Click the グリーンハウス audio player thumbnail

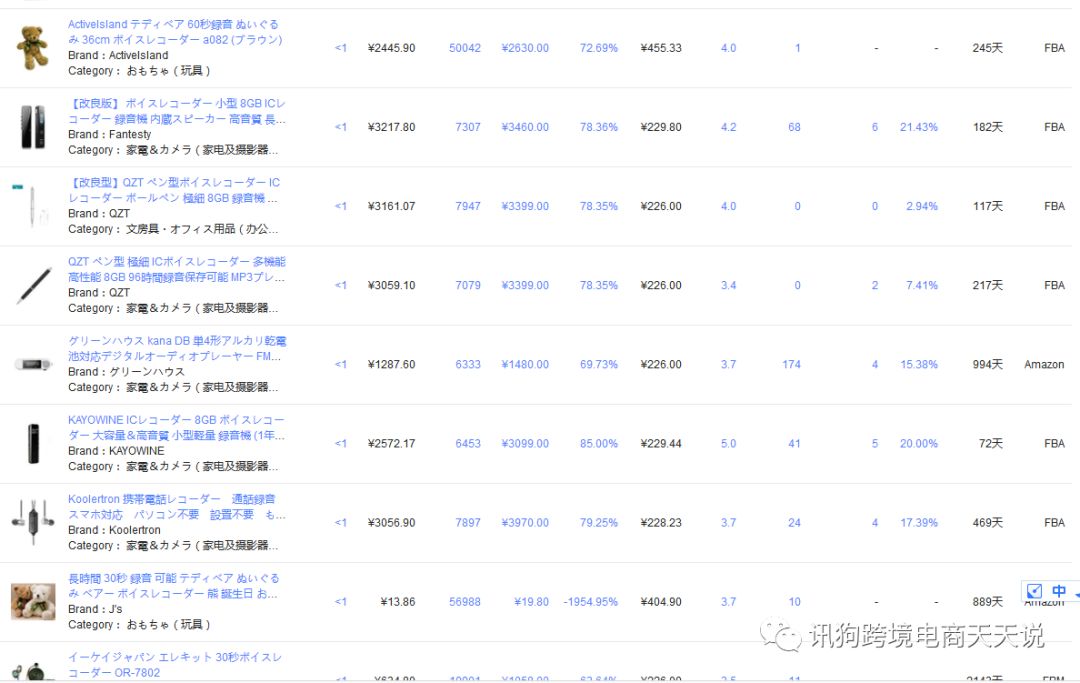tap(33, 364)
